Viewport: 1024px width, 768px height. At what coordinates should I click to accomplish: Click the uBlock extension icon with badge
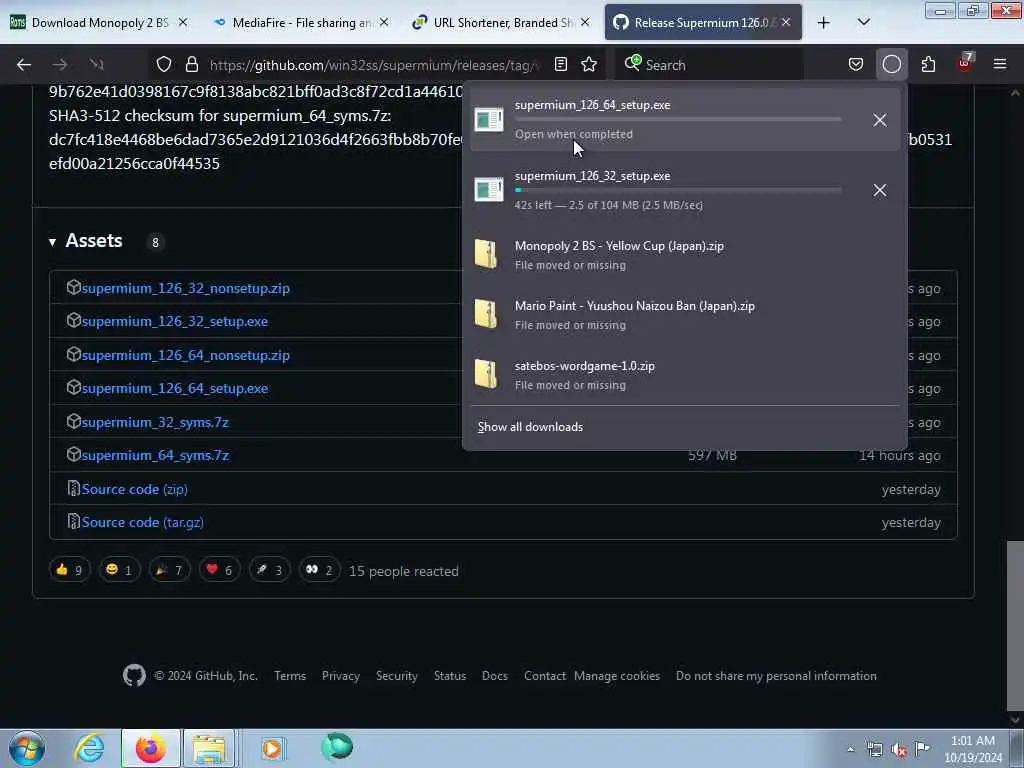[x=965, y=63]
